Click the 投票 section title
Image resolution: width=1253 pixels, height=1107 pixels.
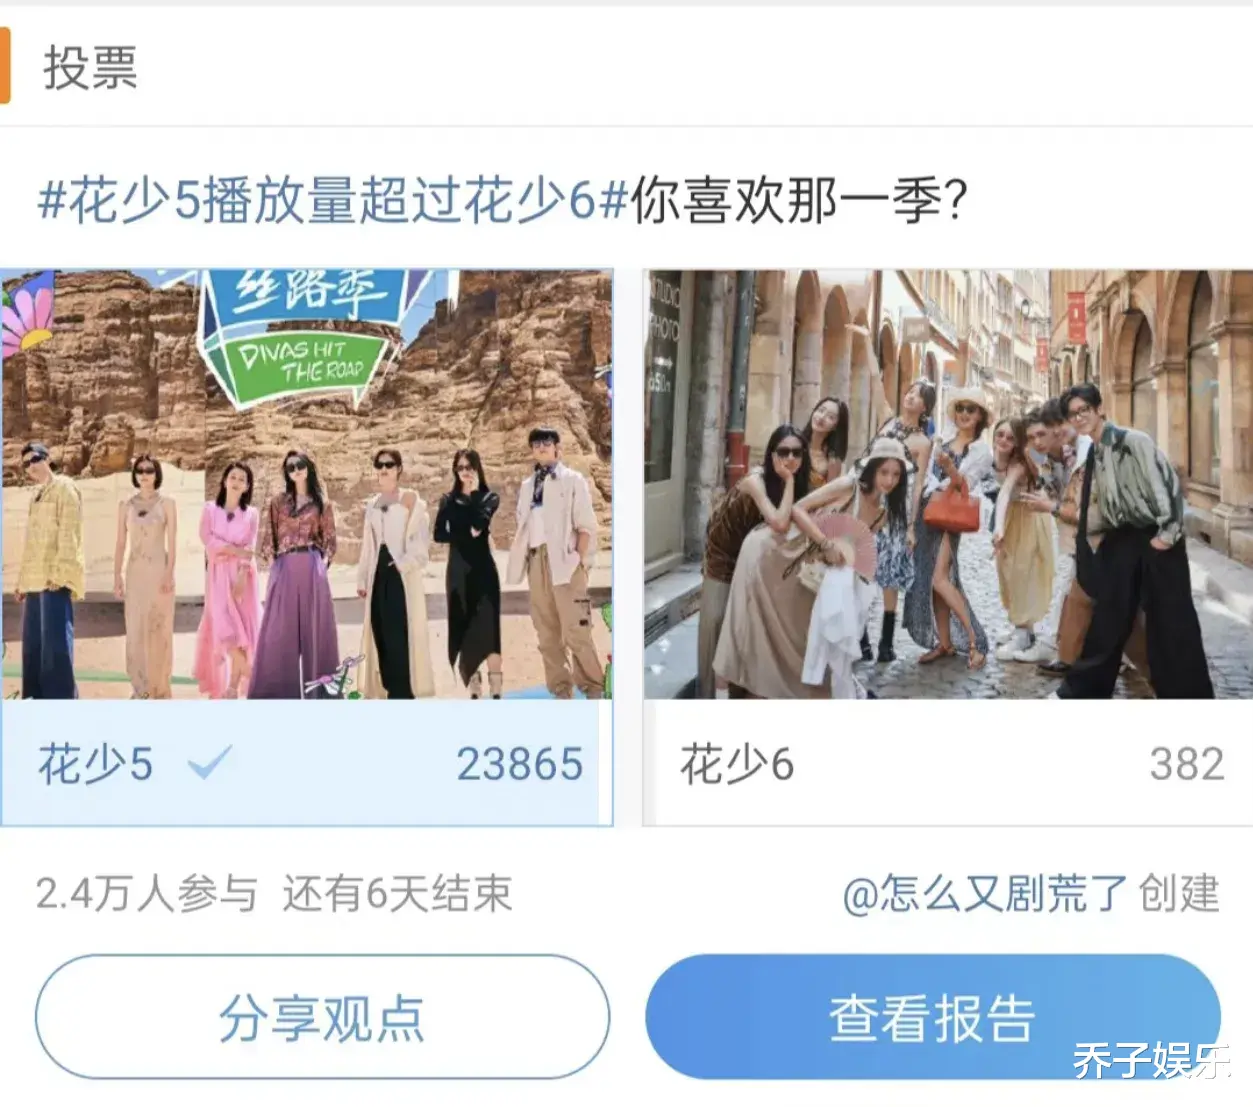coord(90,67)
